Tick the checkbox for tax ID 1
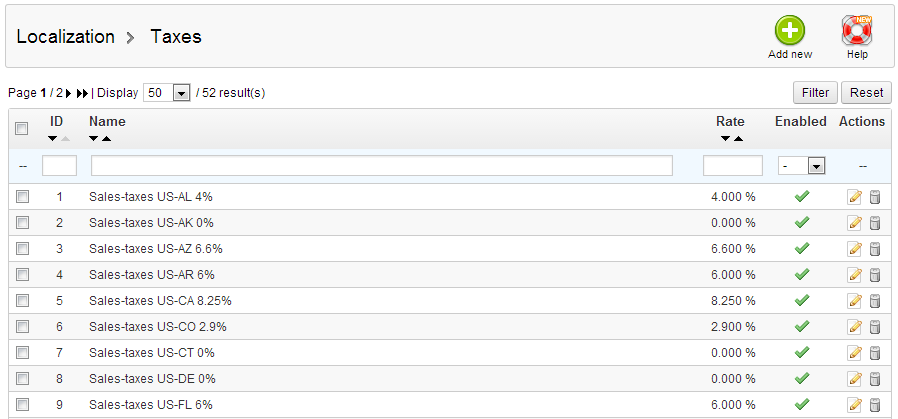Viewport: 898px width, 419px height. (x=22, y=197)
